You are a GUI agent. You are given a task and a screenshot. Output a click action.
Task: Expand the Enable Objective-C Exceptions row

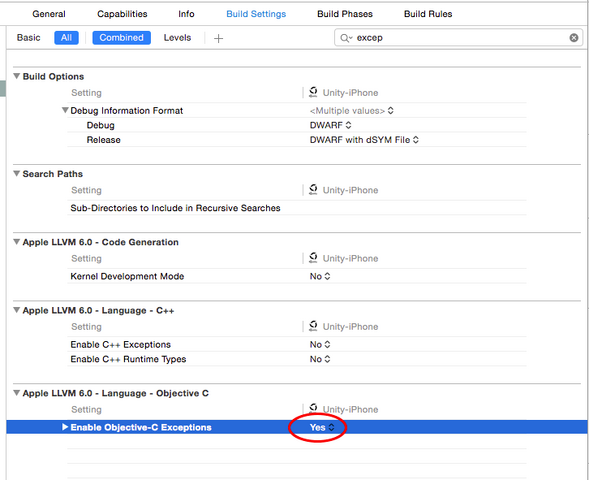(x=65, y=427)
